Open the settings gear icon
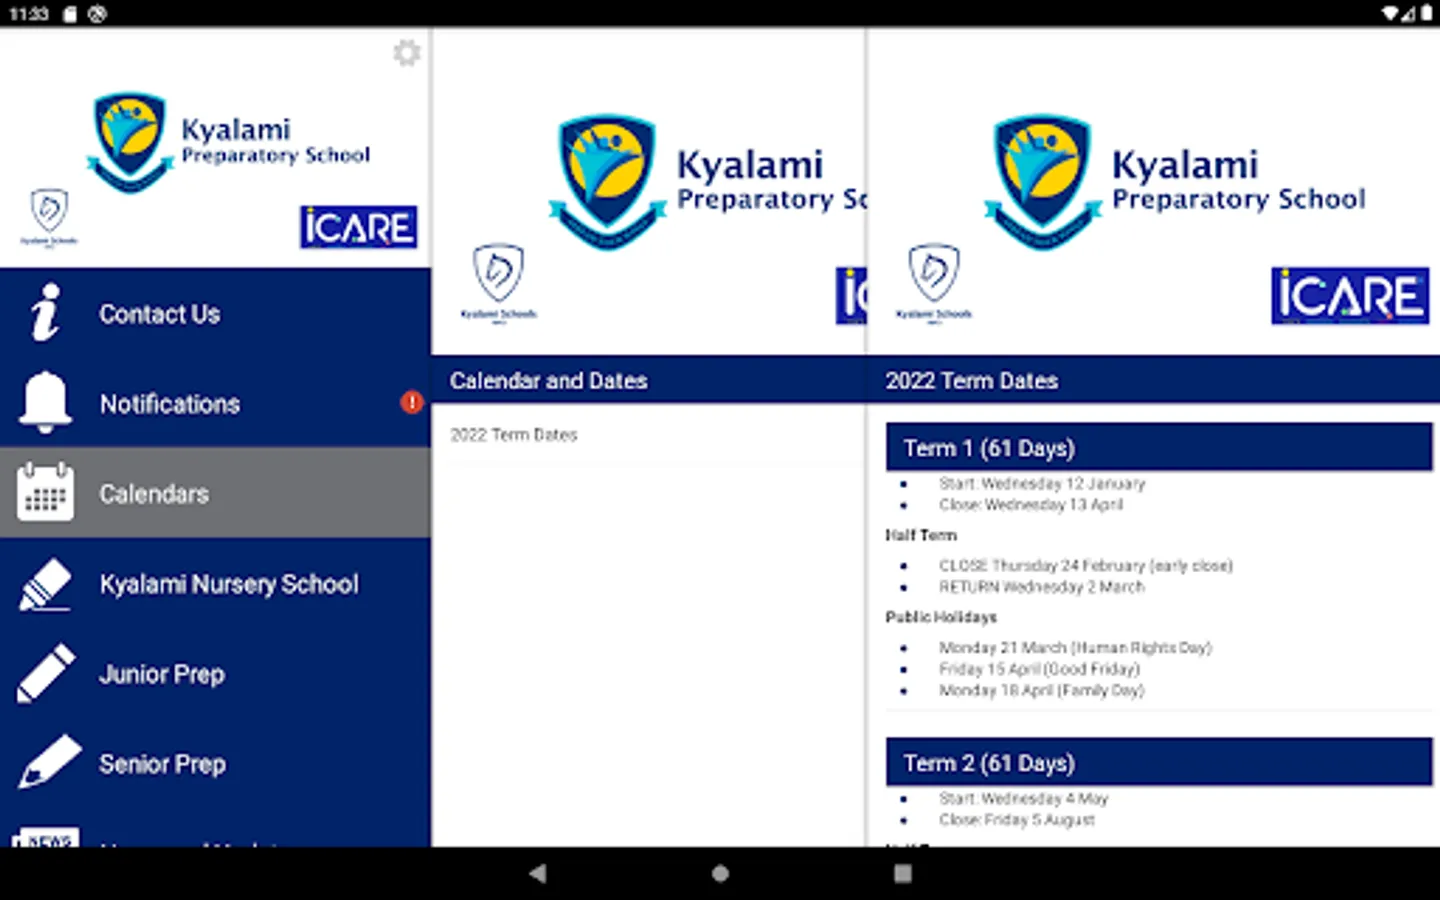 tap(406, 53)
